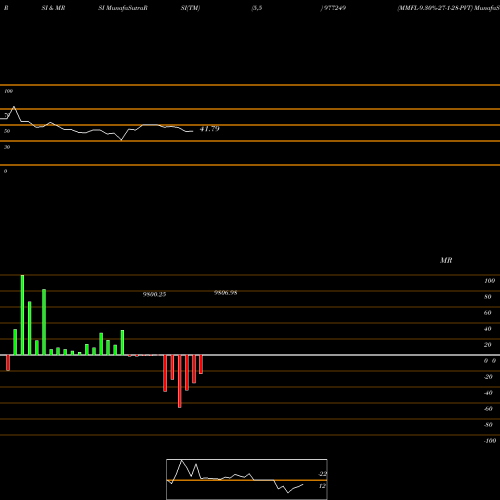This screenshot has width=500, height=500.
Task: Click the SI(TM) header label
Action: [x=190, y=8]
